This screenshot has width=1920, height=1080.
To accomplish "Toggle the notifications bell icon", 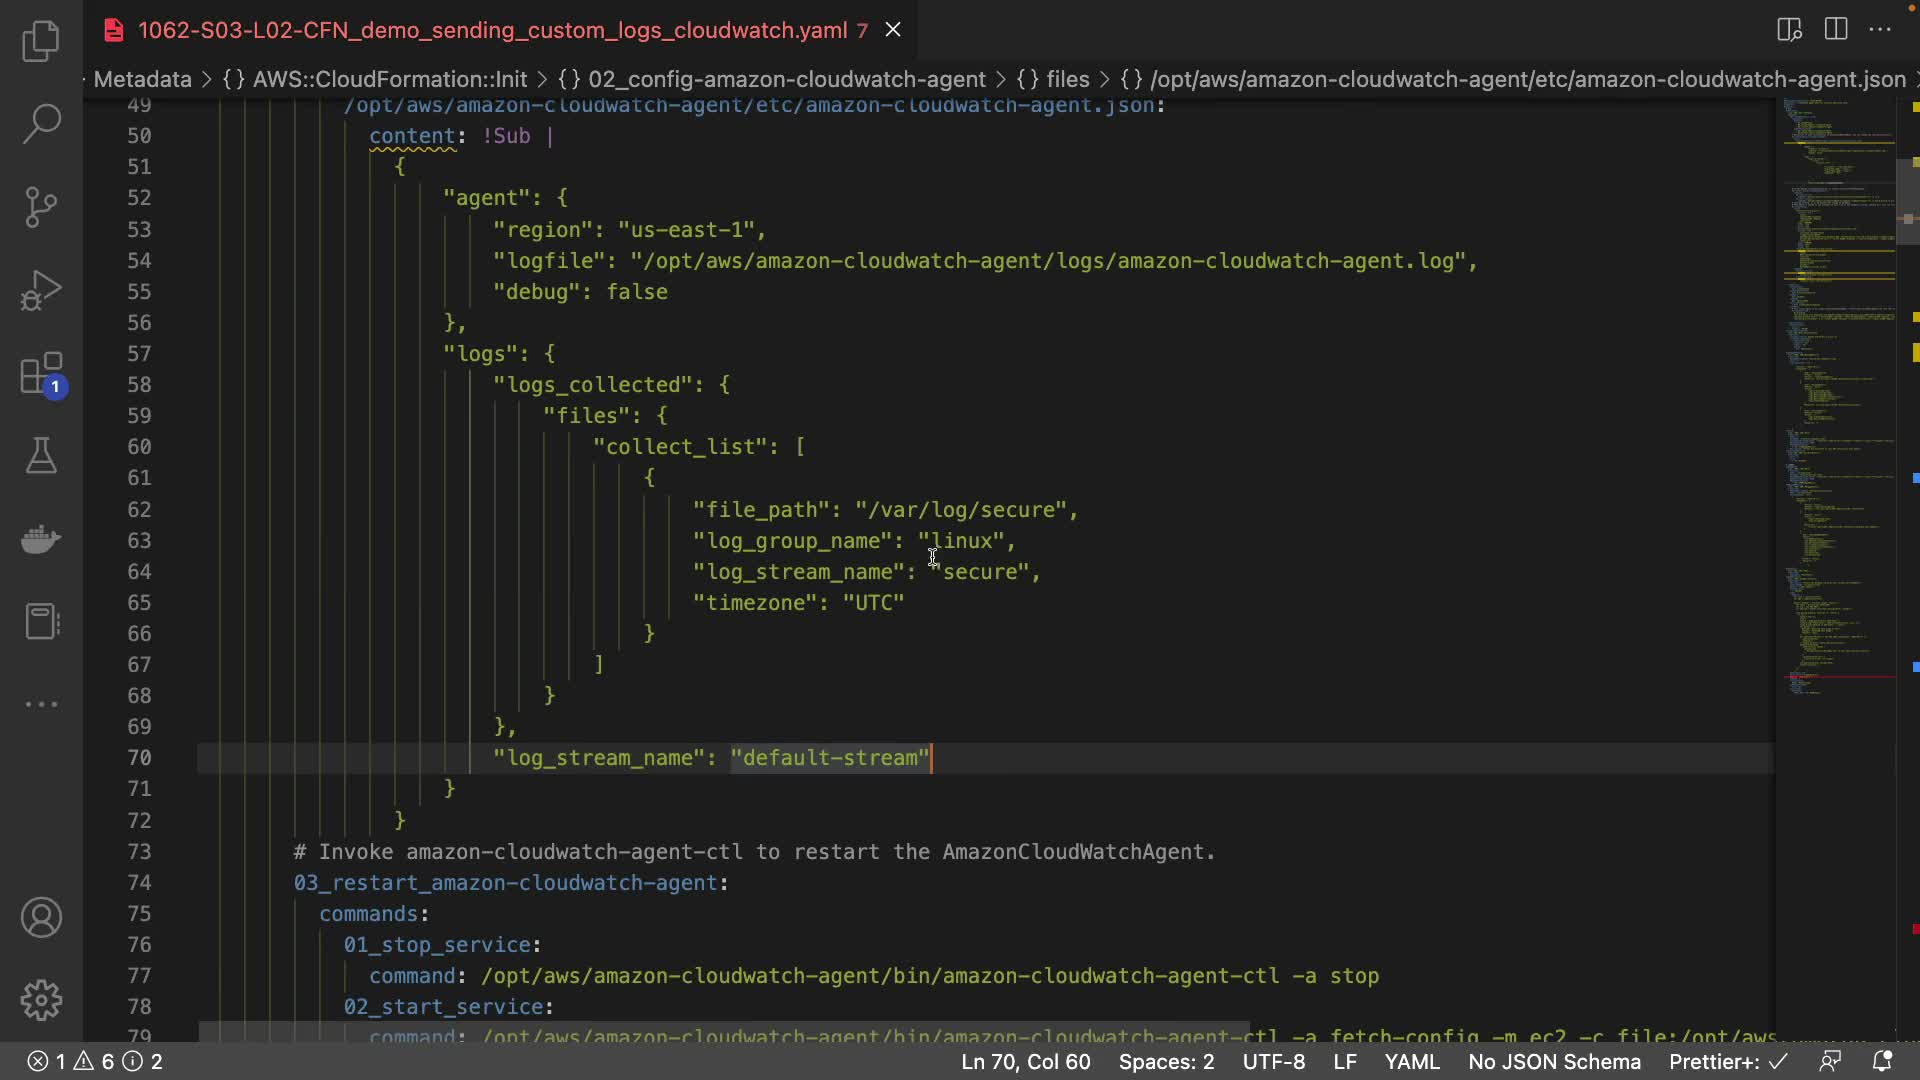I will 1882,1061.
